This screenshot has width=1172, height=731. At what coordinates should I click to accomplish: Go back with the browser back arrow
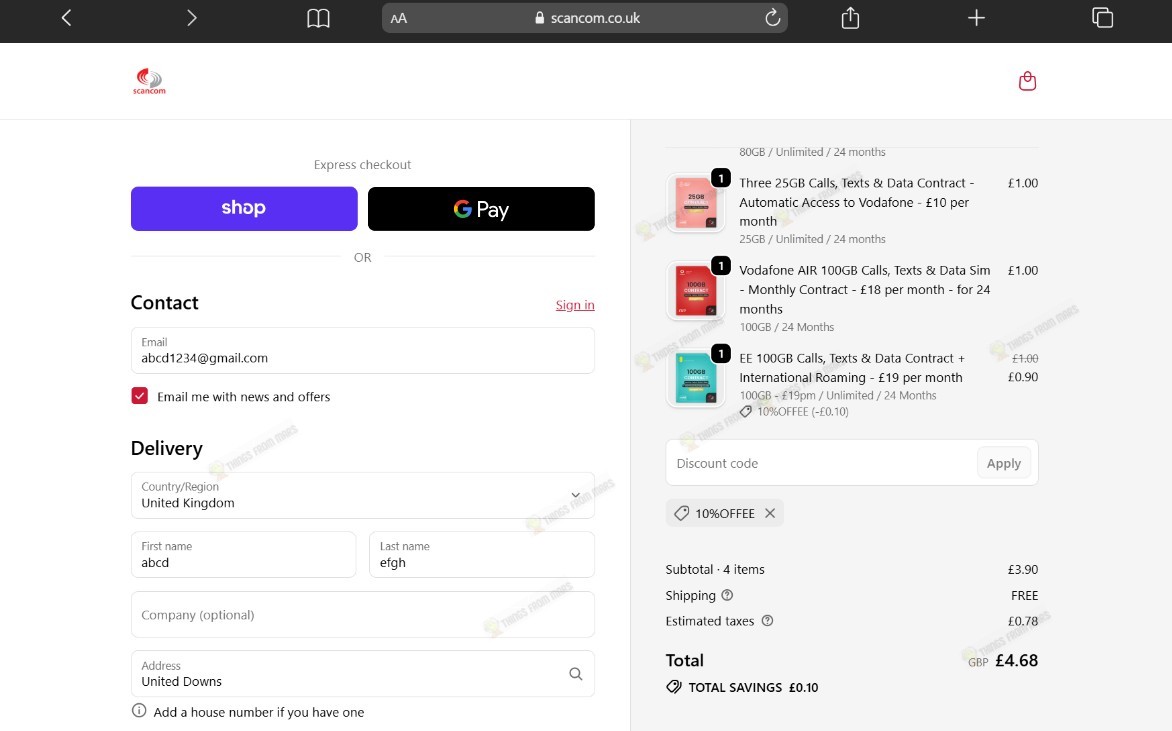[66, 18]
